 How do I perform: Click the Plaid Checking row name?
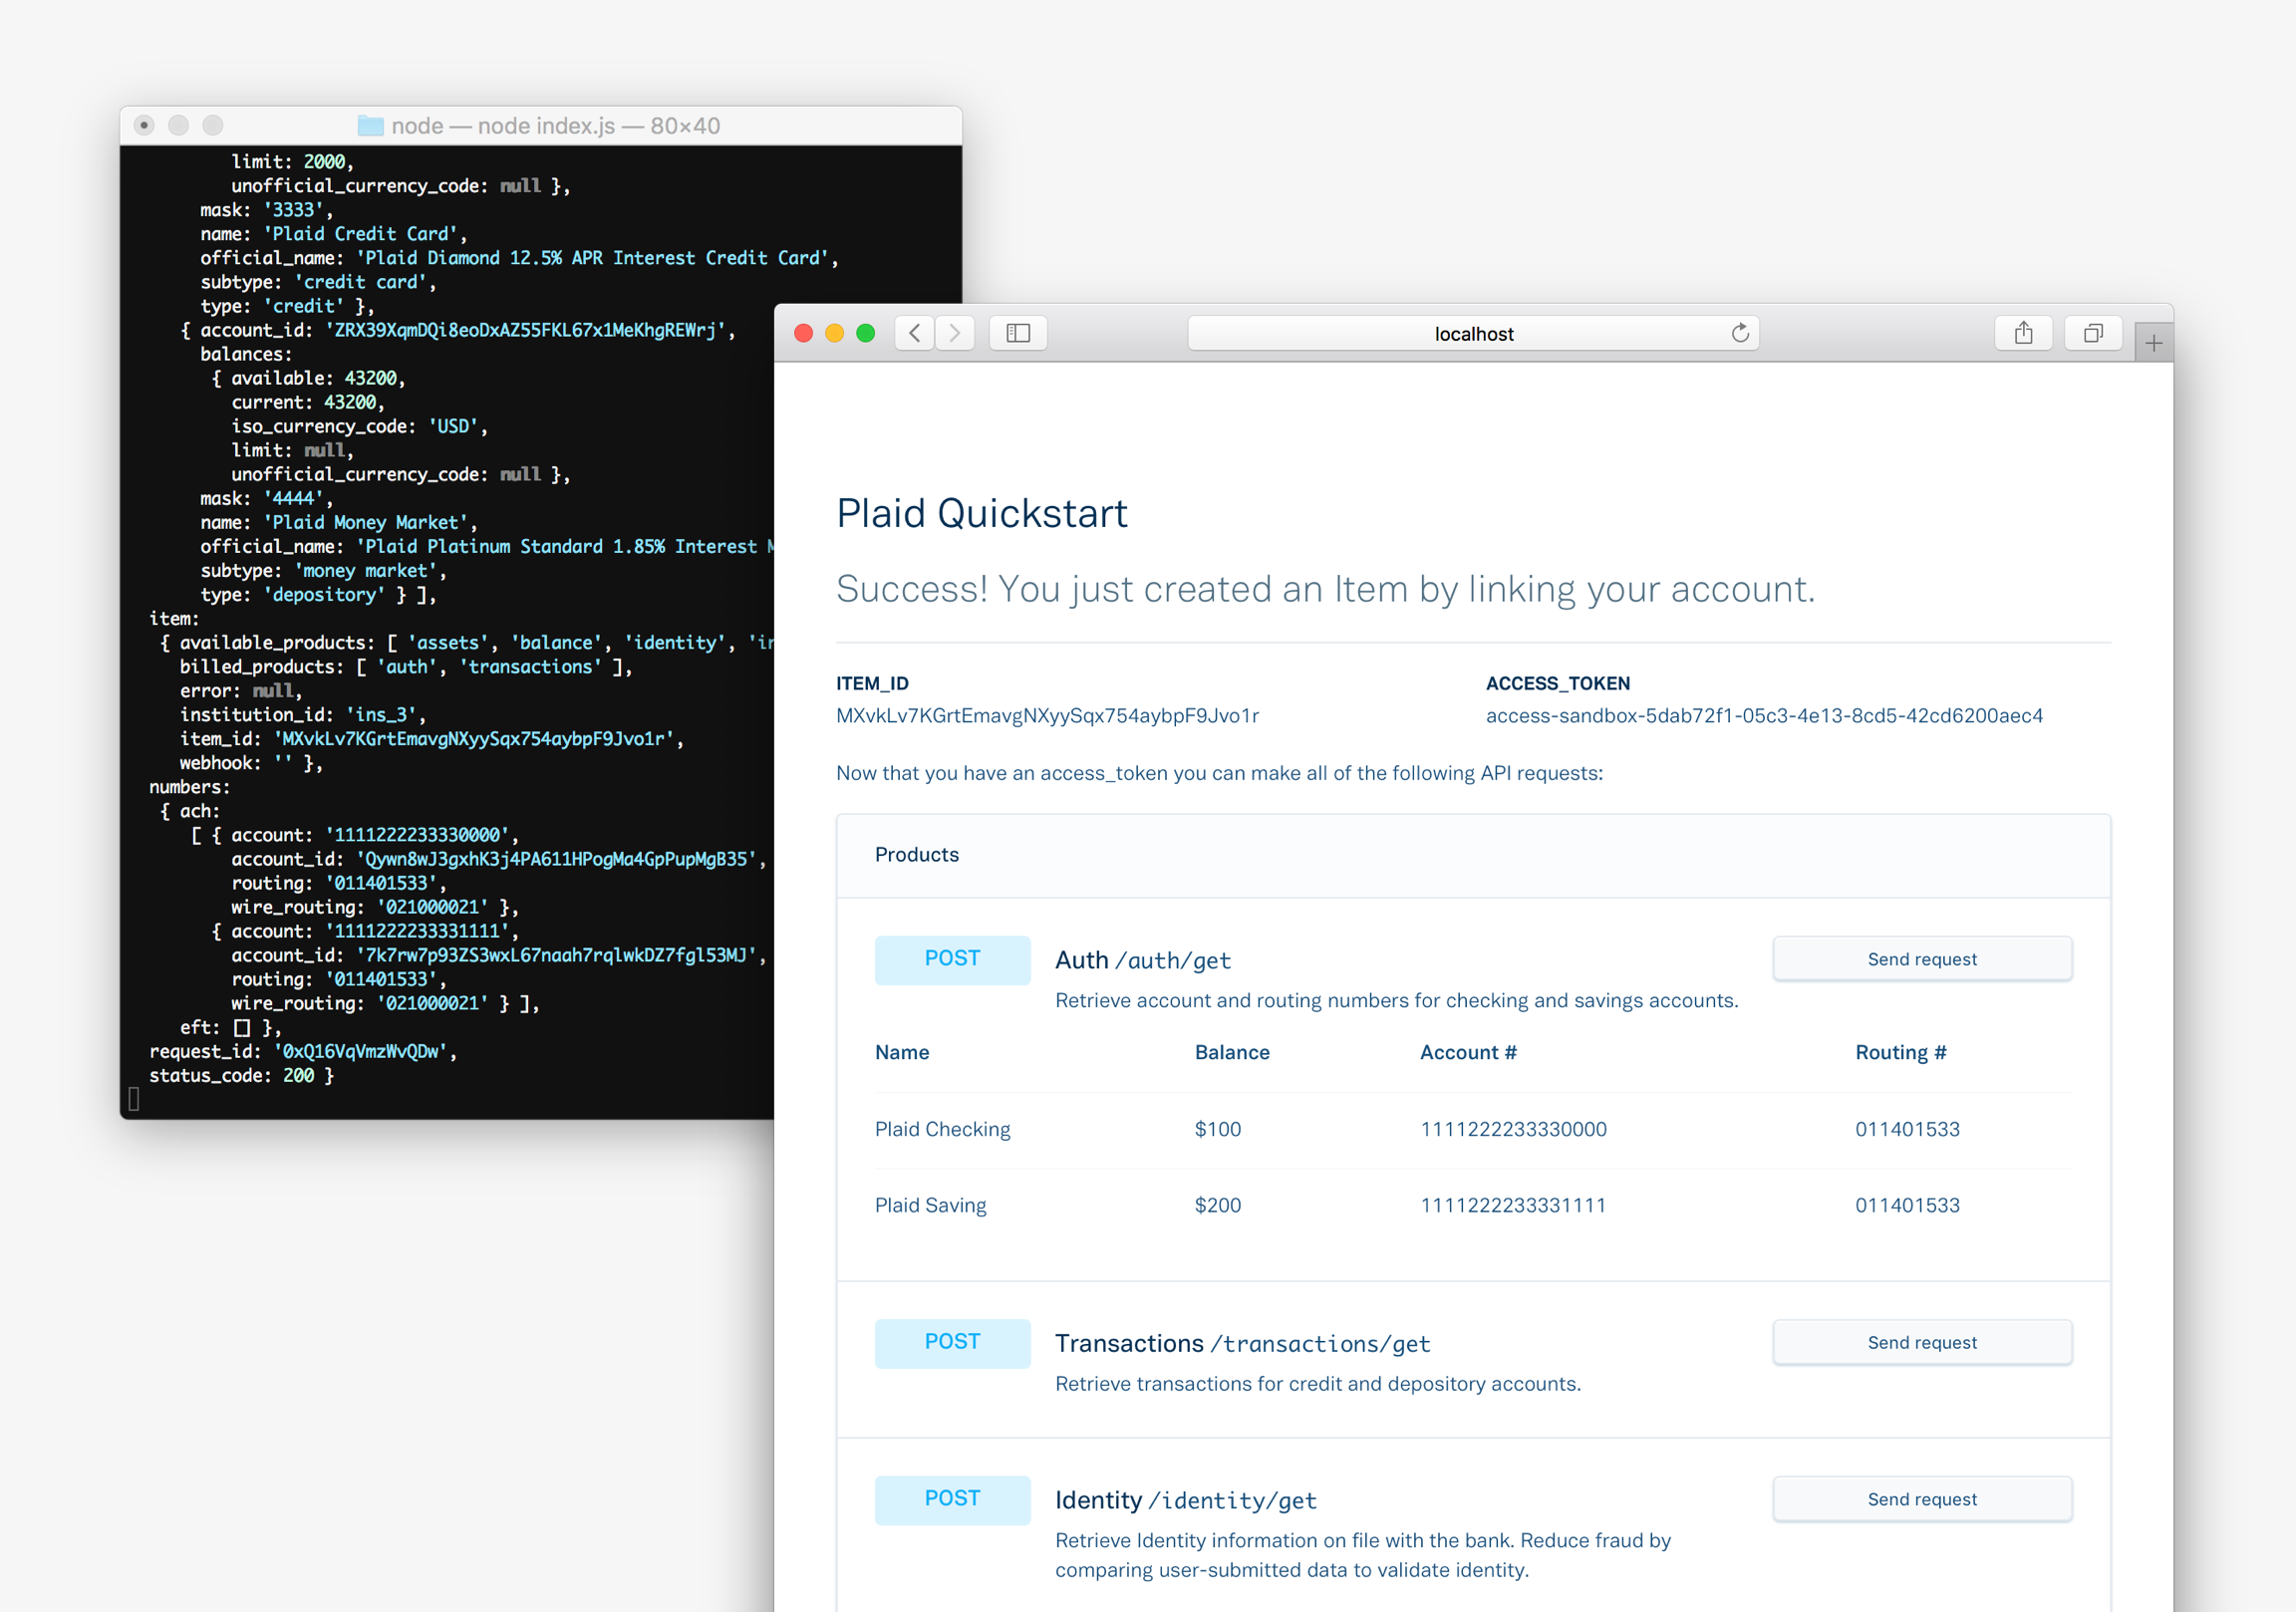(942, 1129)
